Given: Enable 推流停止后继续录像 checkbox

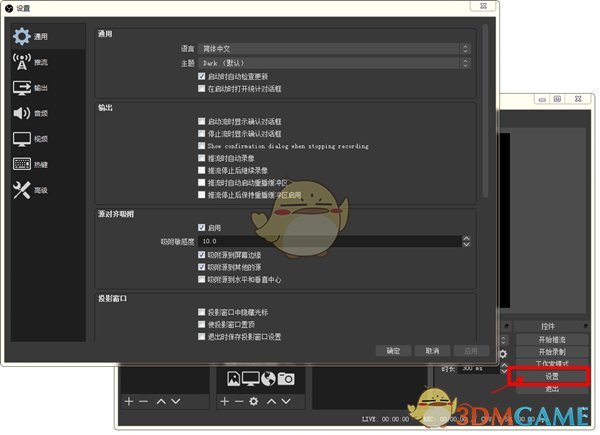Looking at the screenshot, I should [x=202, y=170].
